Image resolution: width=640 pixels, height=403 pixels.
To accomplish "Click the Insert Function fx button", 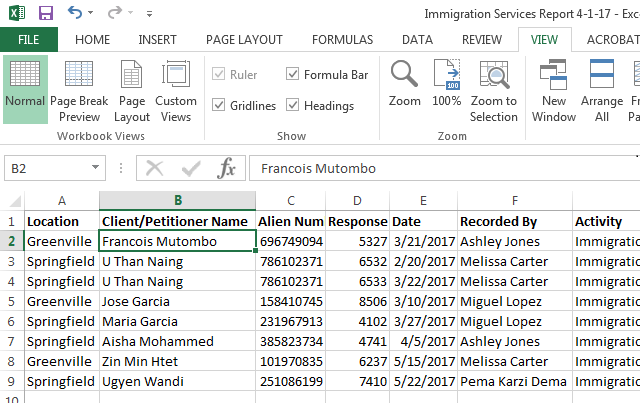I will pos(227,169).
